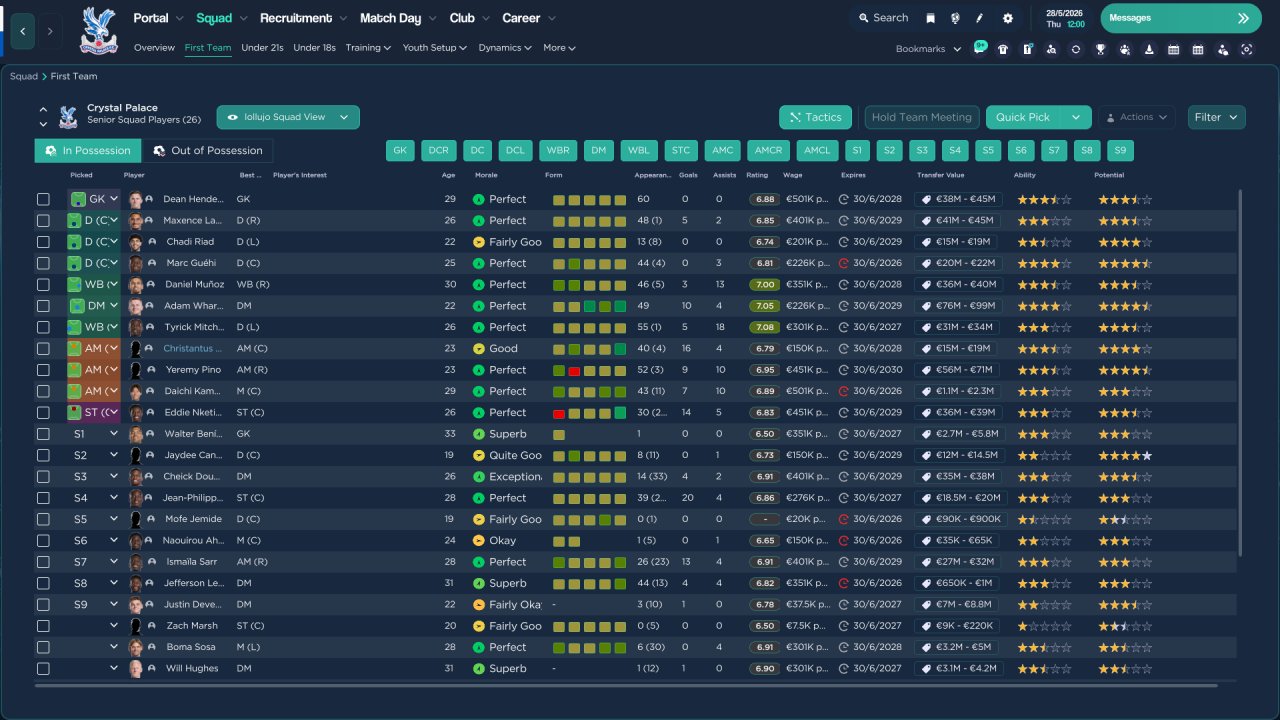Tick the checkbox for Dean Henderson
The image size is (1280, 720).
(43, 199)
